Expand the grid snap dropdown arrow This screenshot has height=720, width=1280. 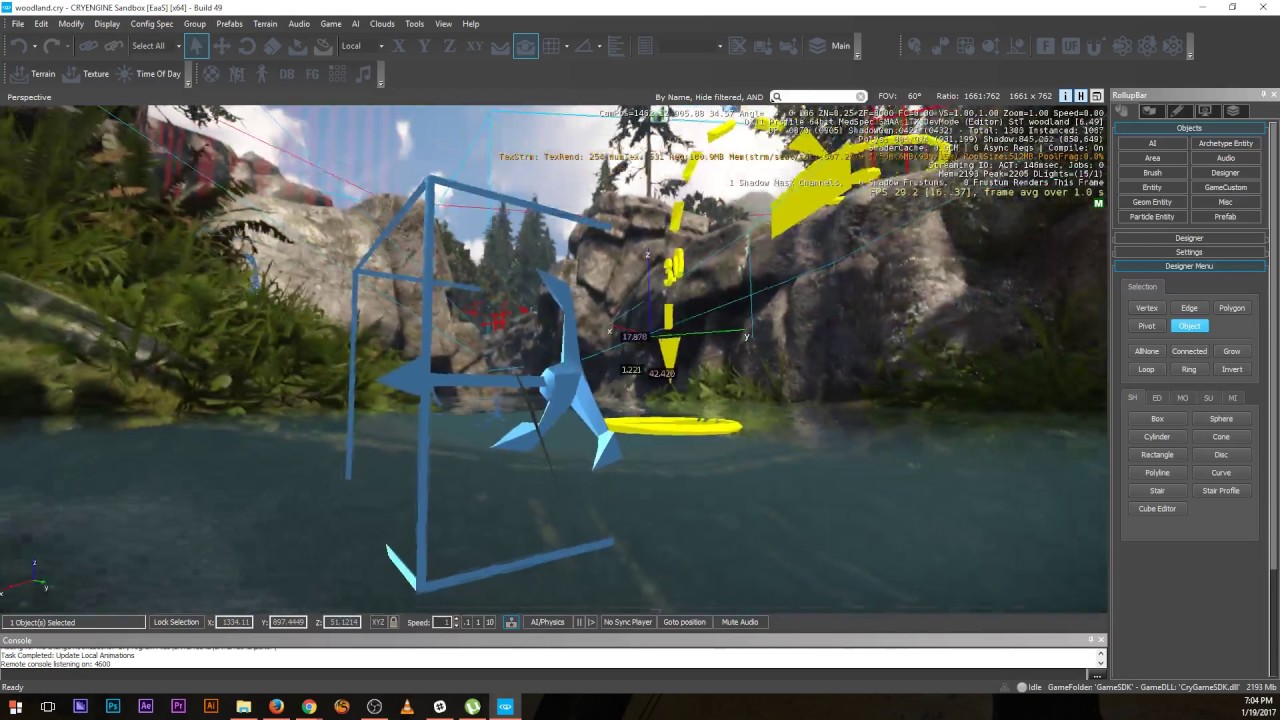[567, 46]
